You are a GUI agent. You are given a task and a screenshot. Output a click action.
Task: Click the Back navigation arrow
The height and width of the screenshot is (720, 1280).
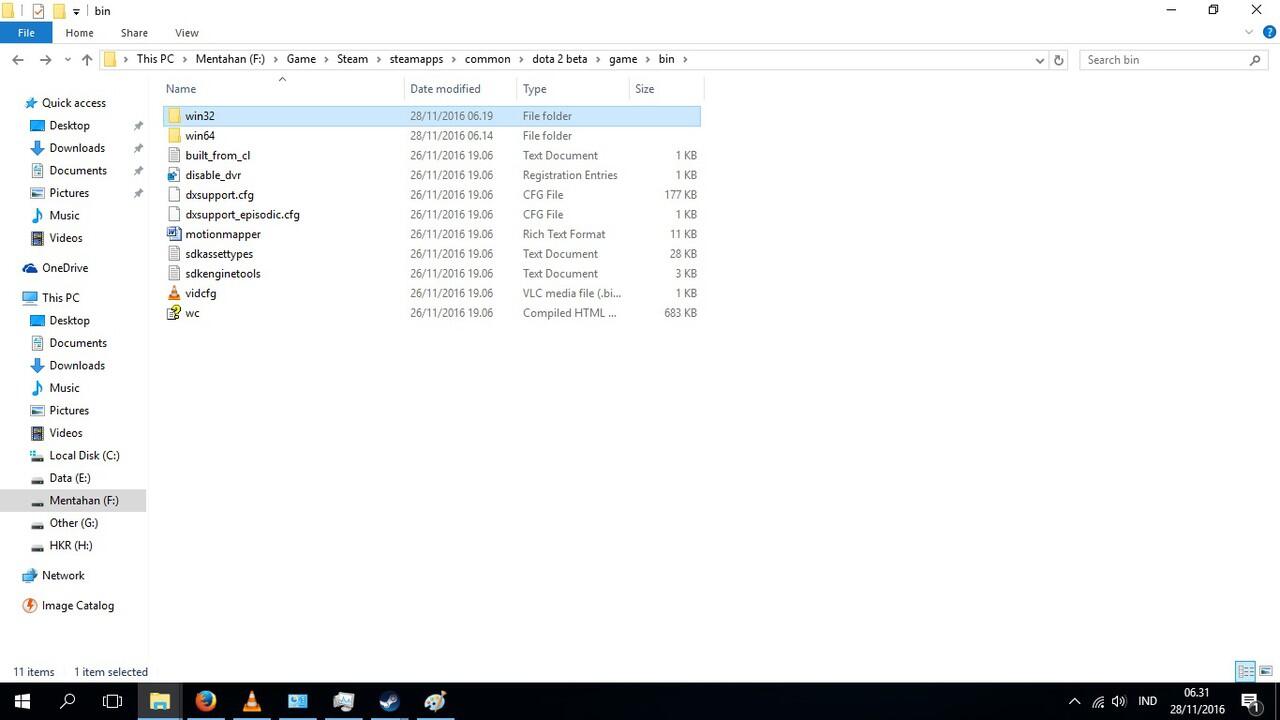click(x=18, y=60)
